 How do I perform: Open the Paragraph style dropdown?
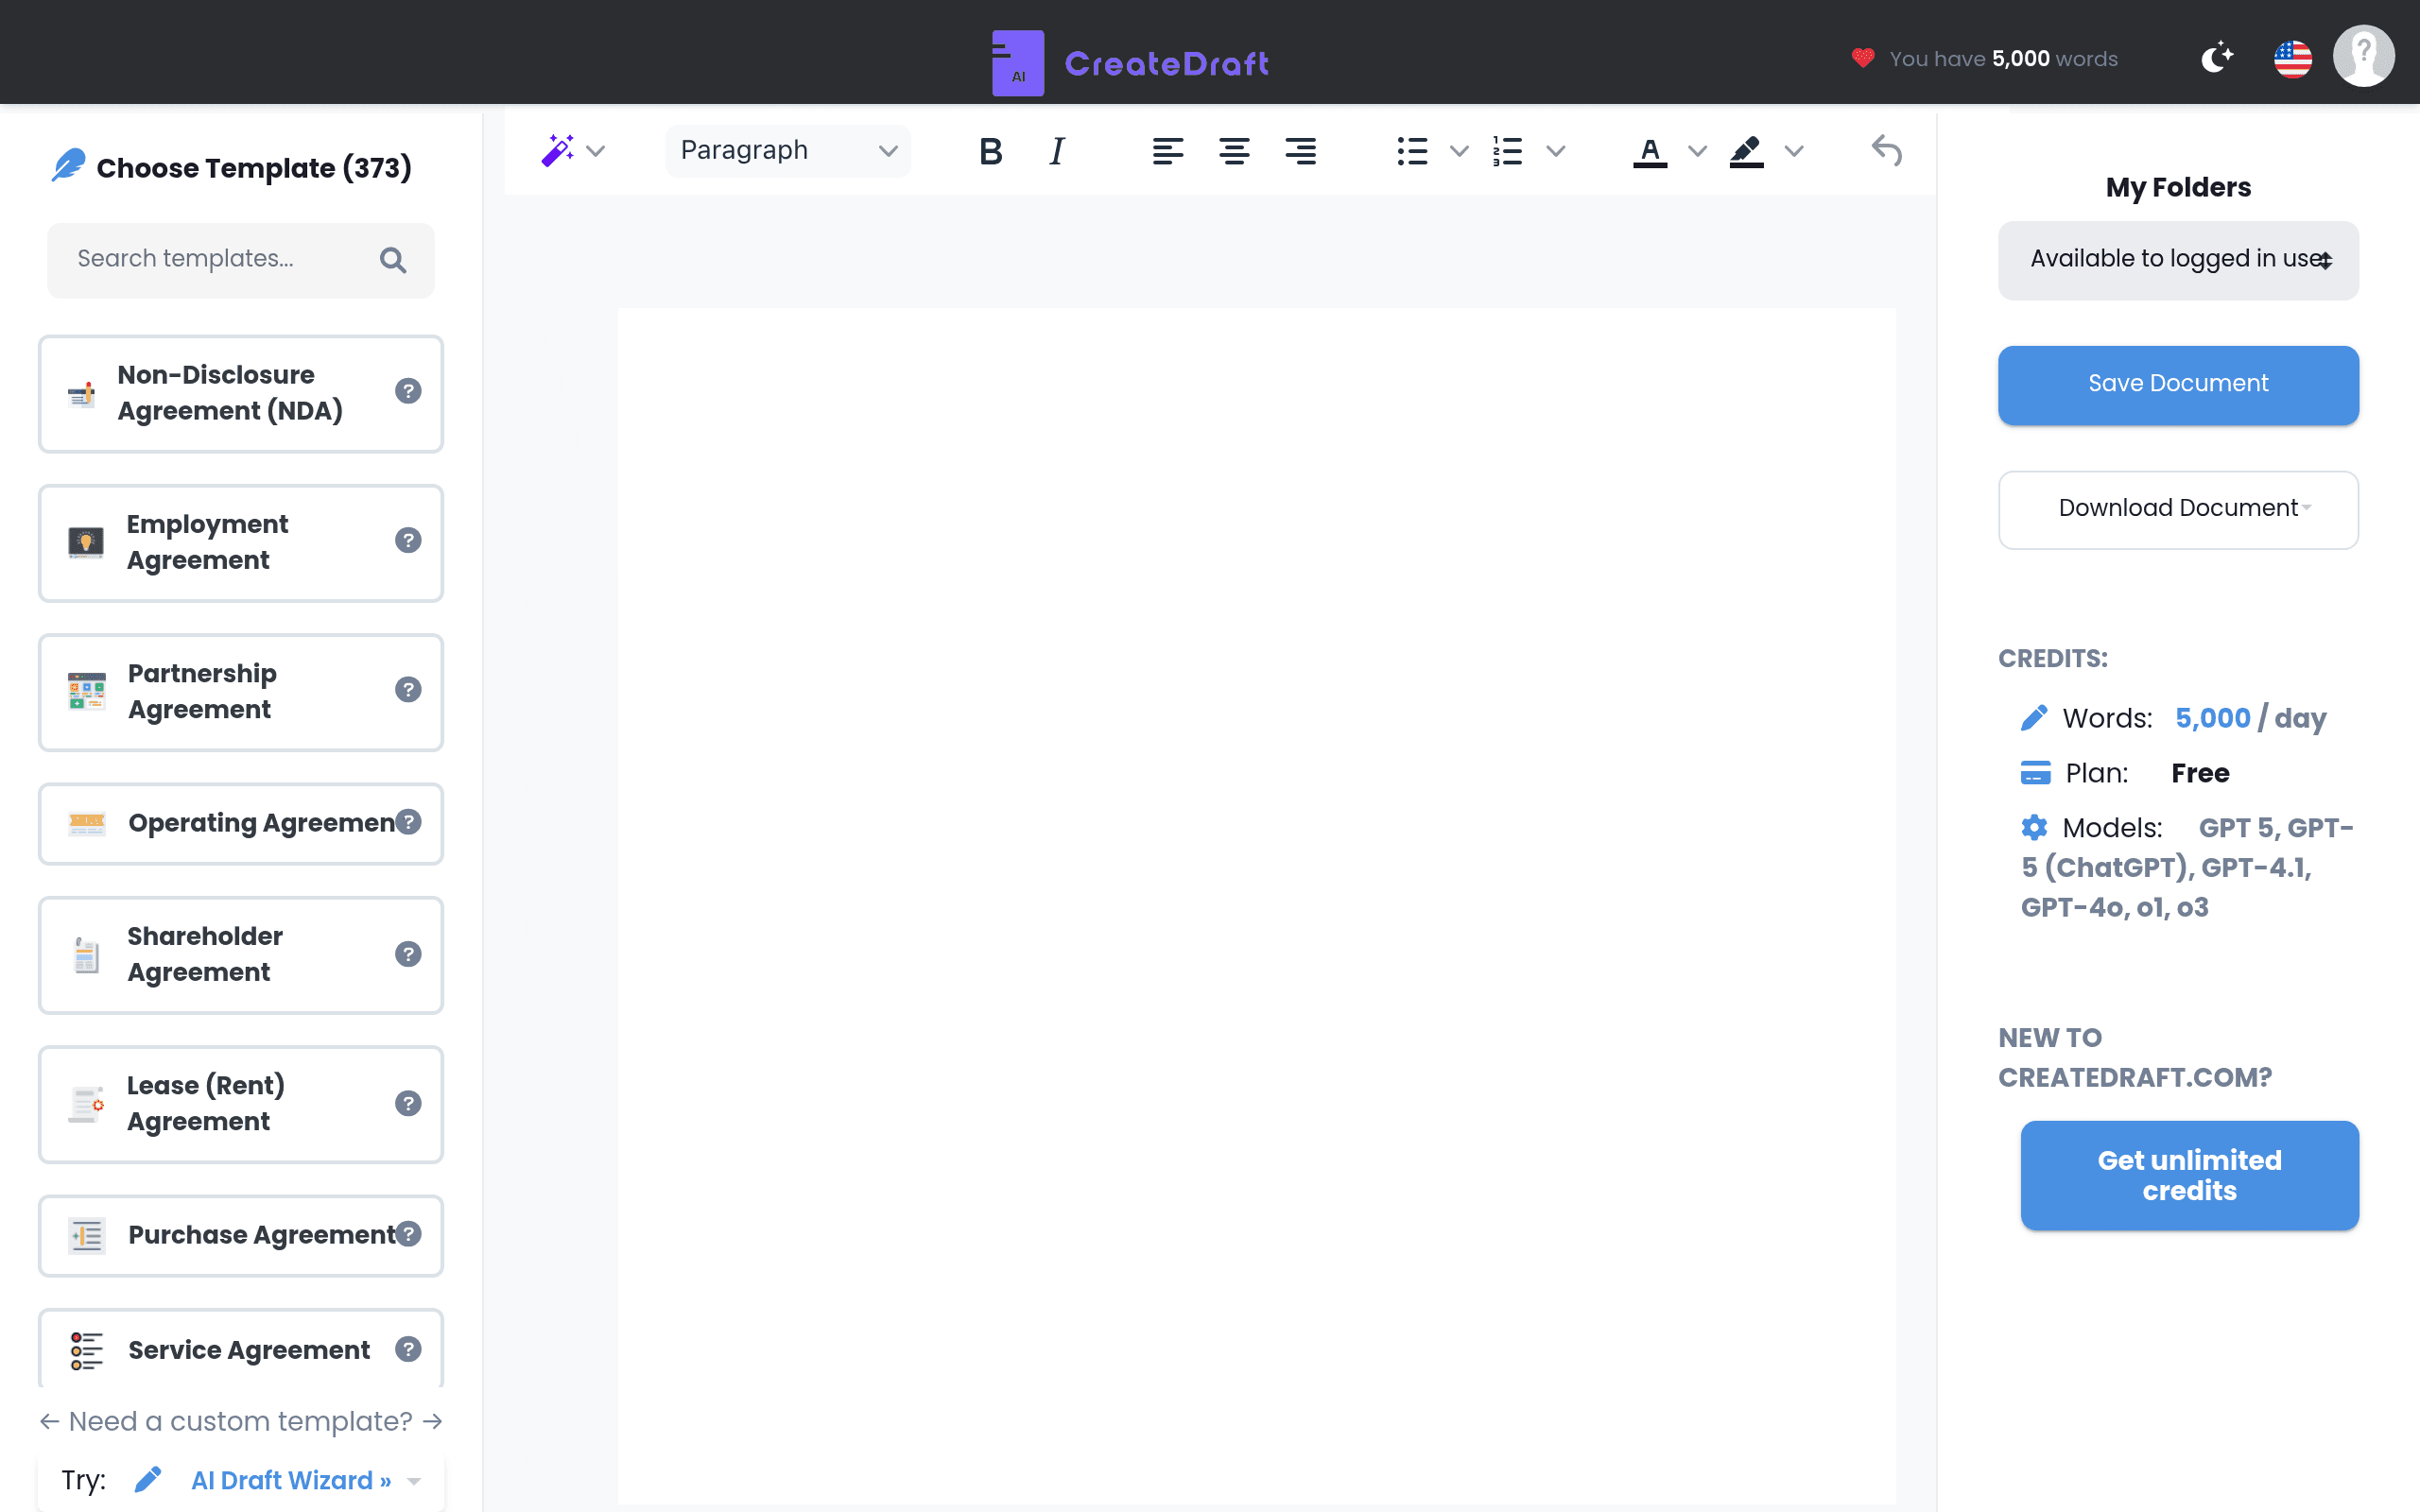click(787, 151)
